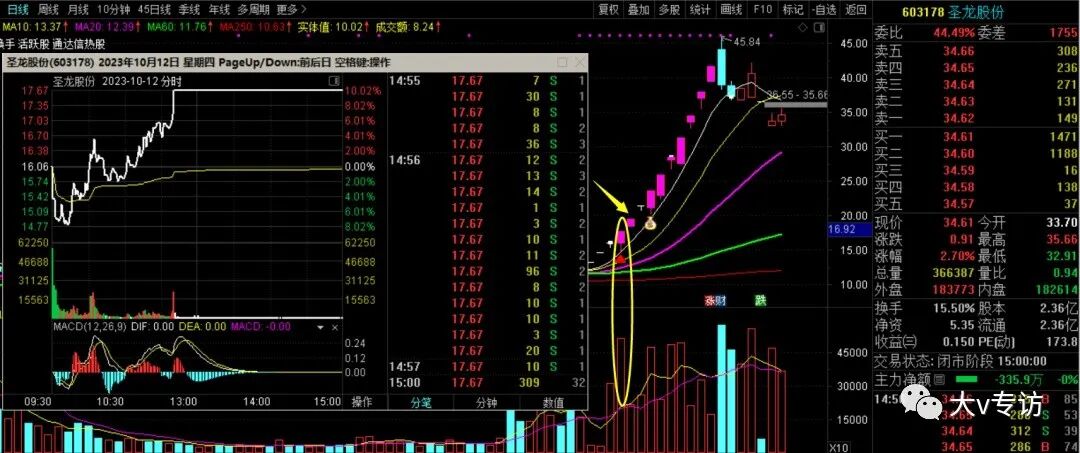This screenshot has height=453, width=1080.
Task: Select the 10分钟 period tab
Action: coord(113,9)
